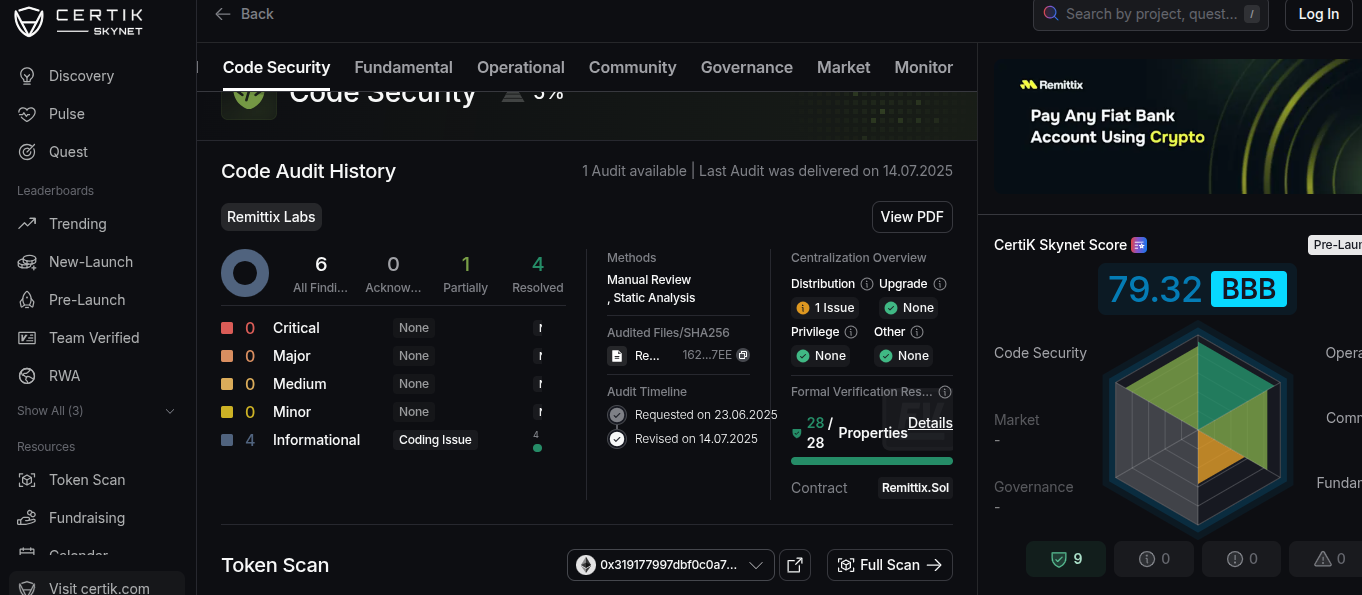Click the Remittix ad banner
This screenshot has height=595, width=1362.
click(1178, 126)
